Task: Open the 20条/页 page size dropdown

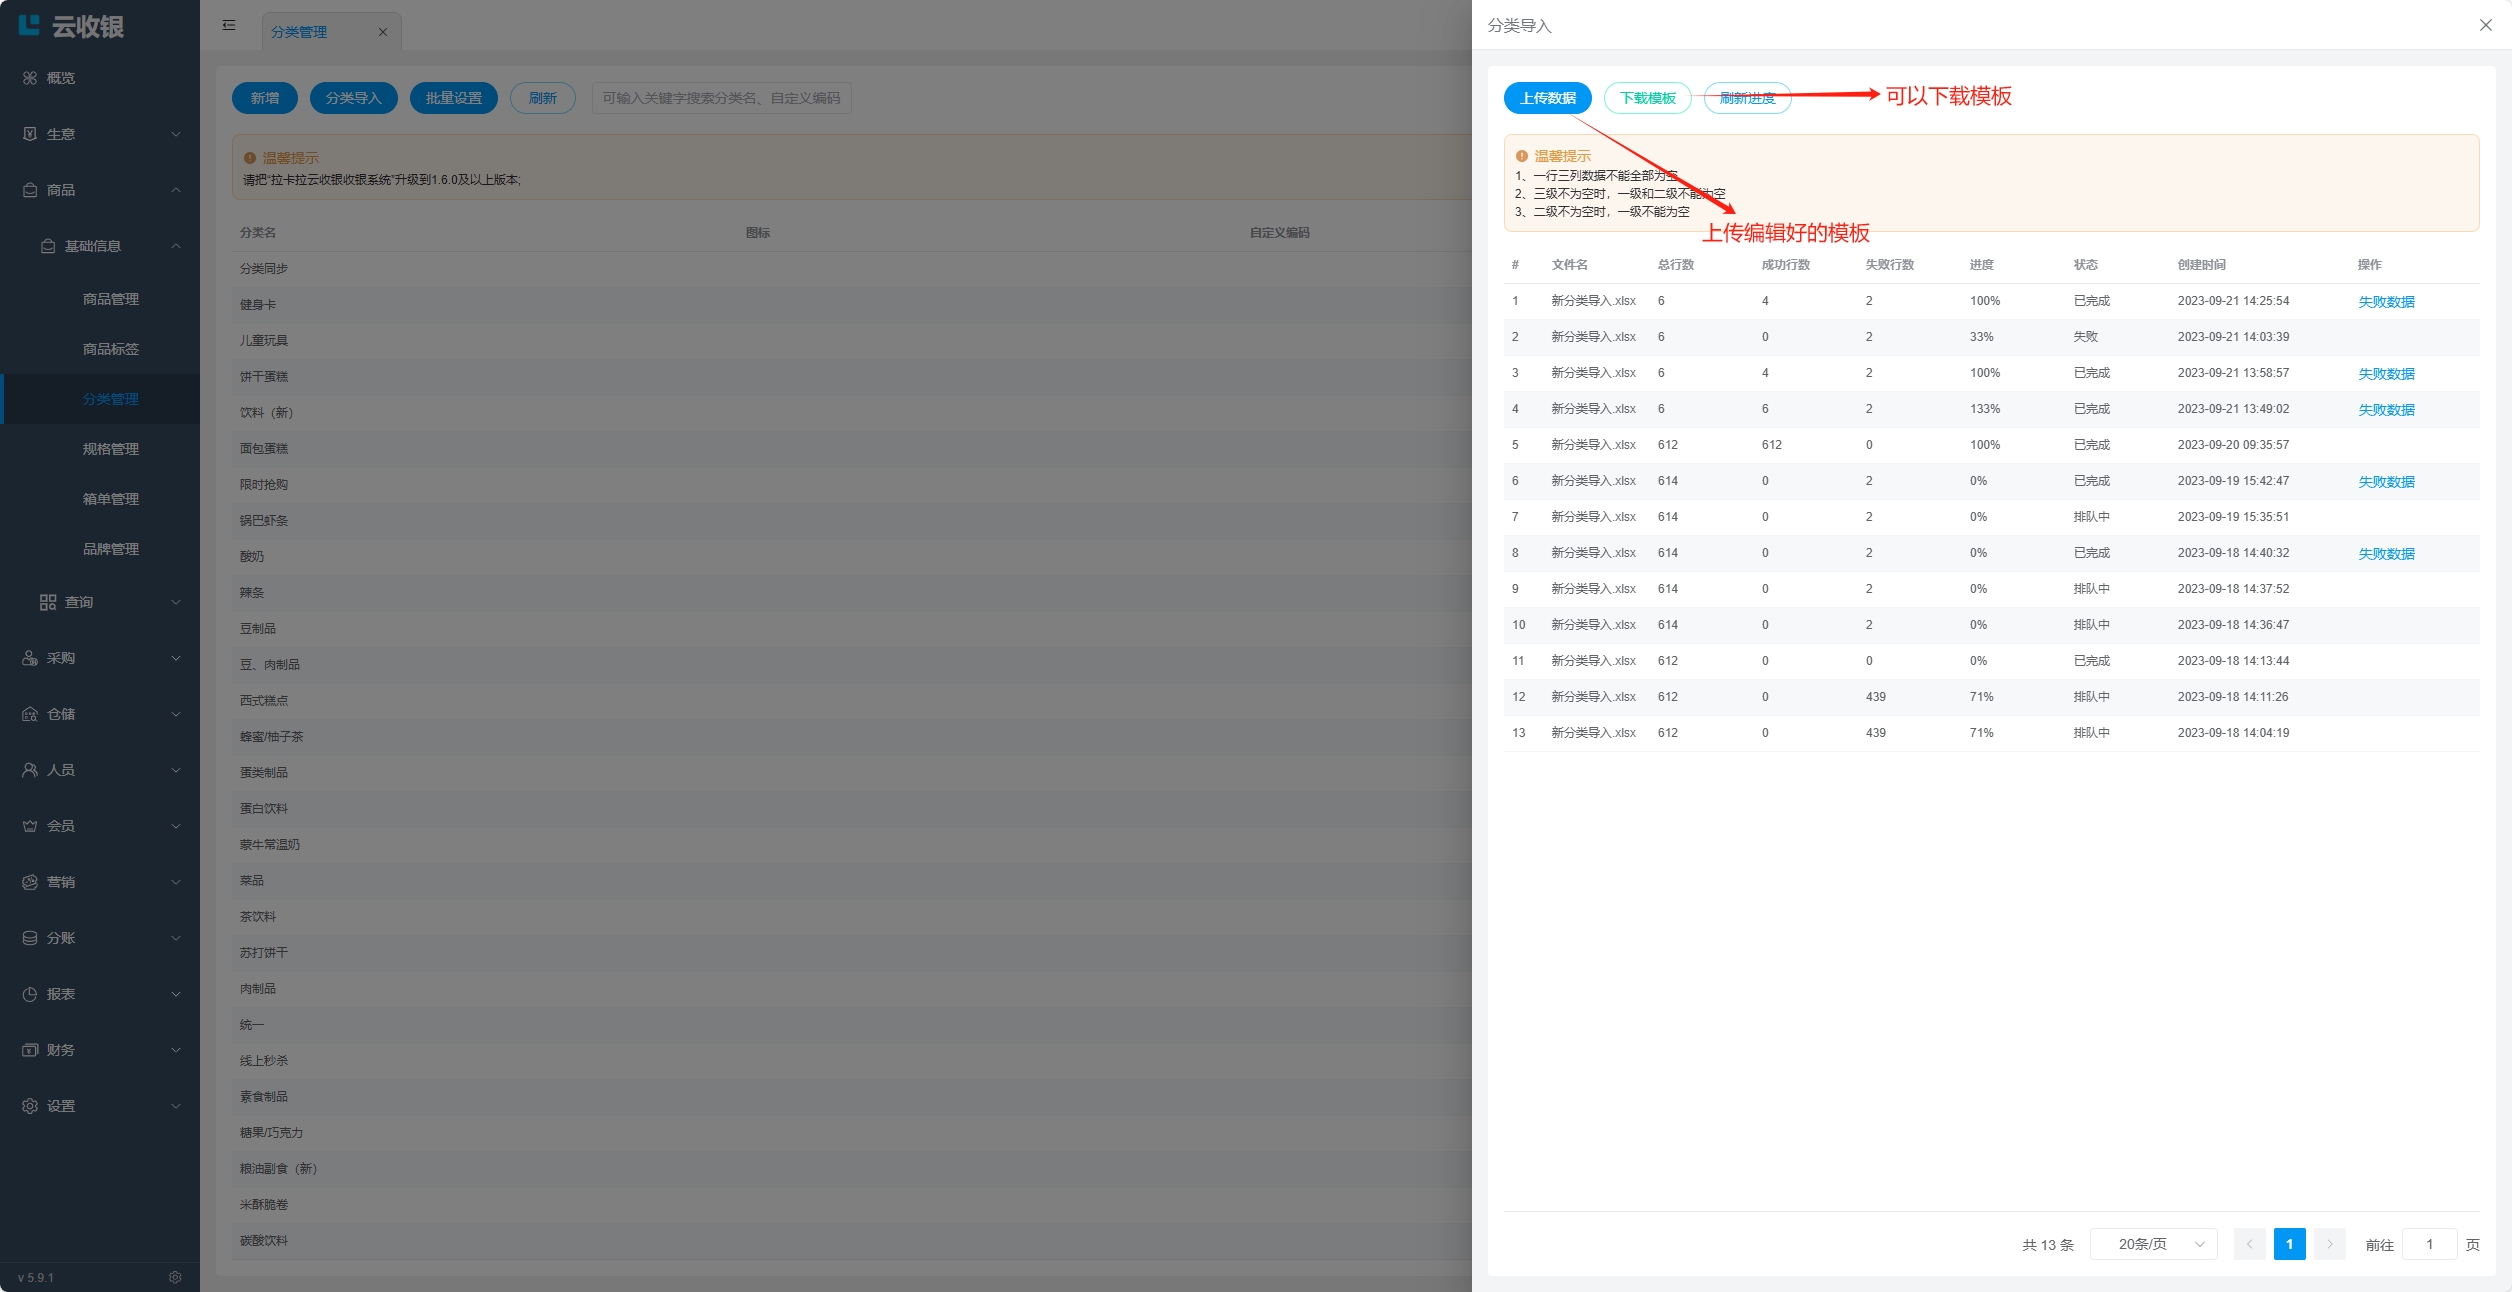Action: click(x=2153, y=1244)
